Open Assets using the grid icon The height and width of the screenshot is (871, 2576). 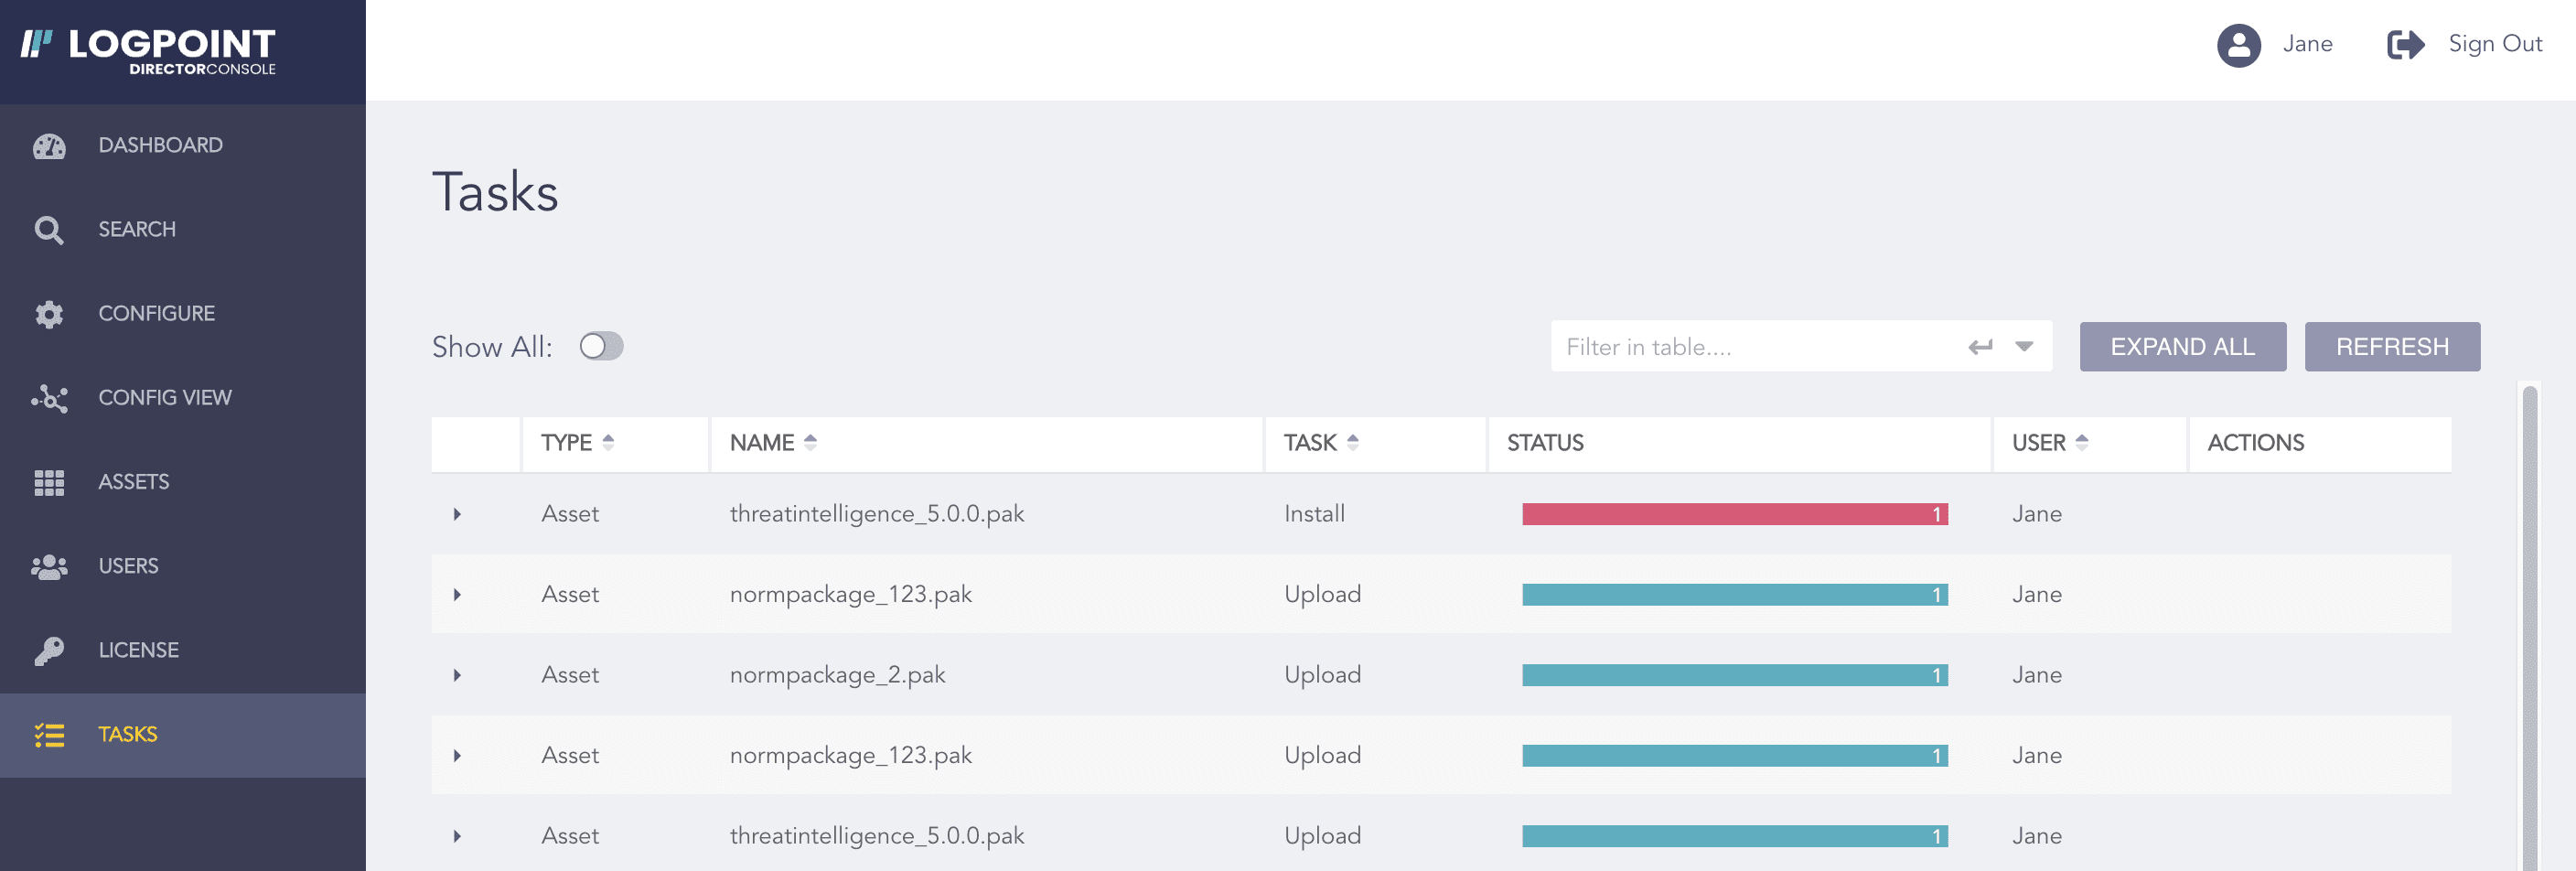48,481
